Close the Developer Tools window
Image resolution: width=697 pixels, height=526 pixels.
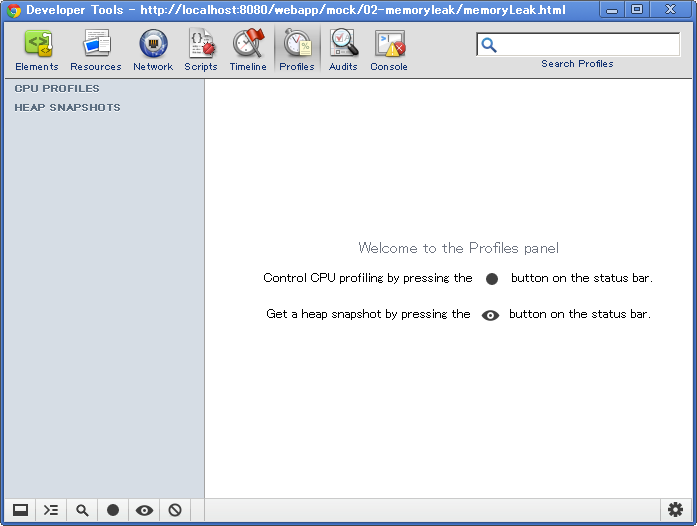click(x=671, y=10)
